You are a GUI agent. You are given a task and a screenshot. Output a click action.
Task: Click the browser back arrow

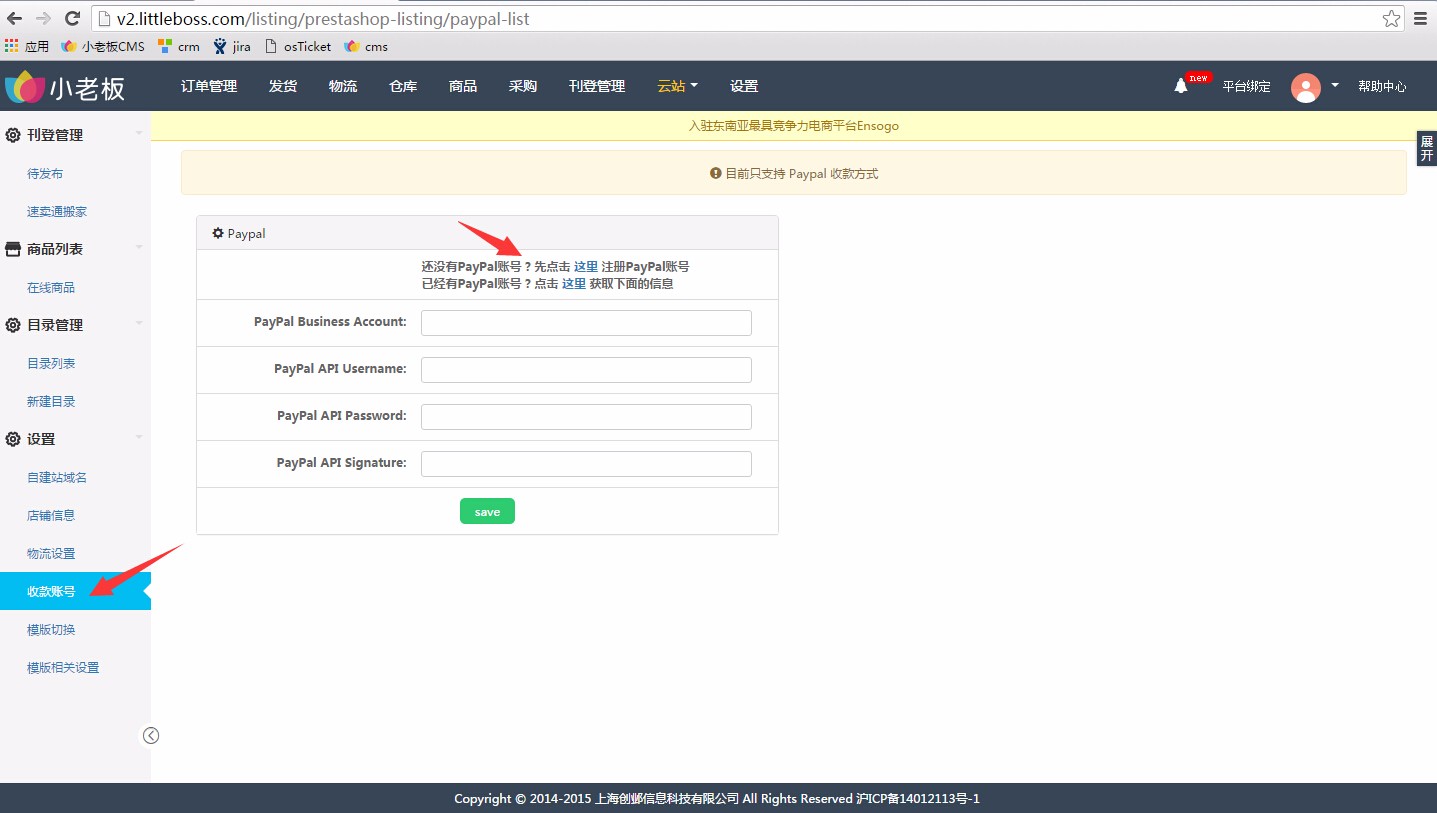tap(14, 19)
